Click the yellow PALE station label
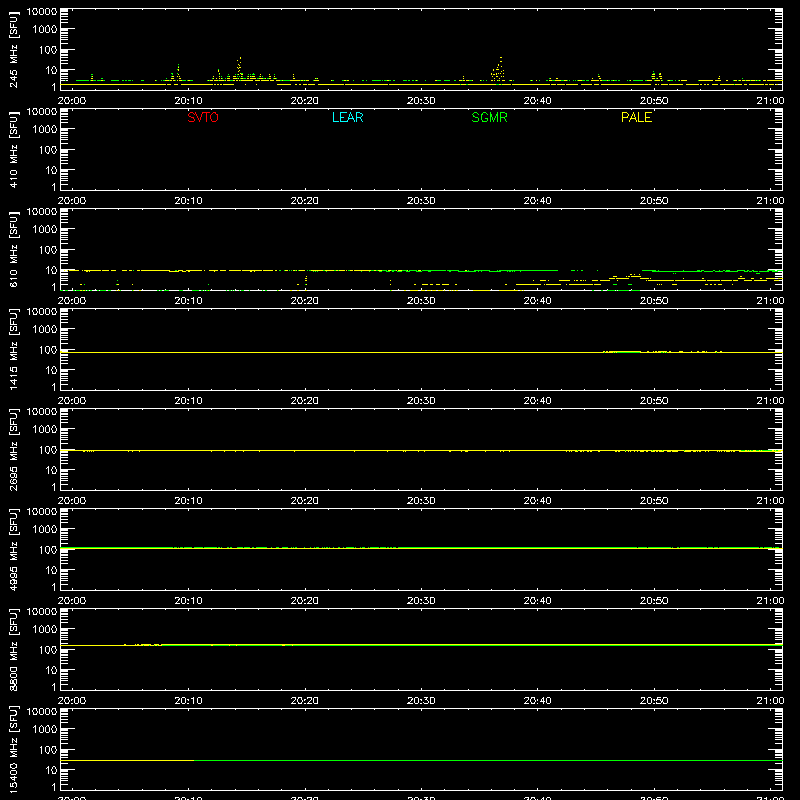 coord(636,117)
